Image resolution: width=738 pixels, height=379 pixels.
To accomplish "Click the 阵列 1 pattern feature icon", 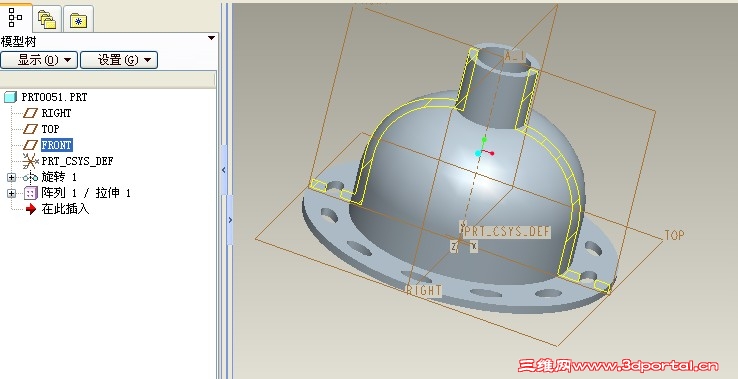I will click(x=31, y=193).
